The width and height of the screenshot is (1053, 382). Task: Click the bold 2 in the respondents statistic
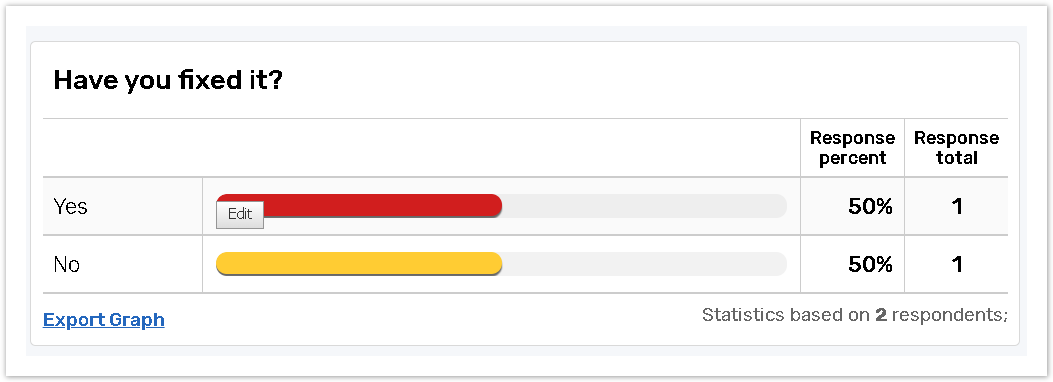click(x=881, y=314)
